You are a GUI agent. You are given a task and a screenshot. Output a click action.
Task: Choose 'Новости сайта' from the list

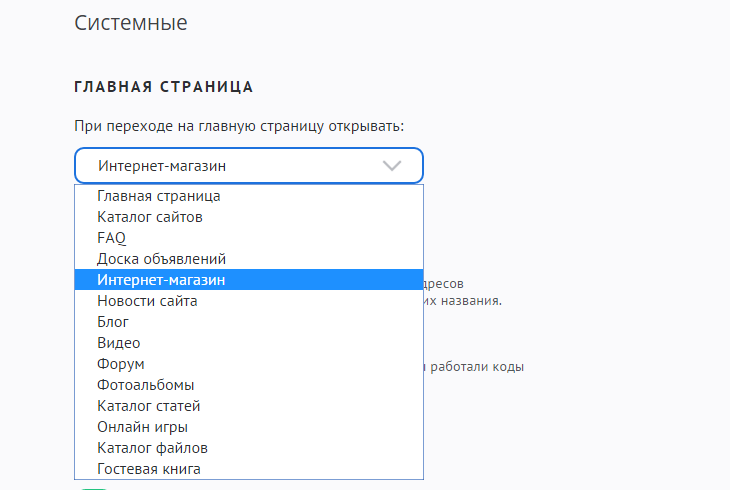click(147, 301)
